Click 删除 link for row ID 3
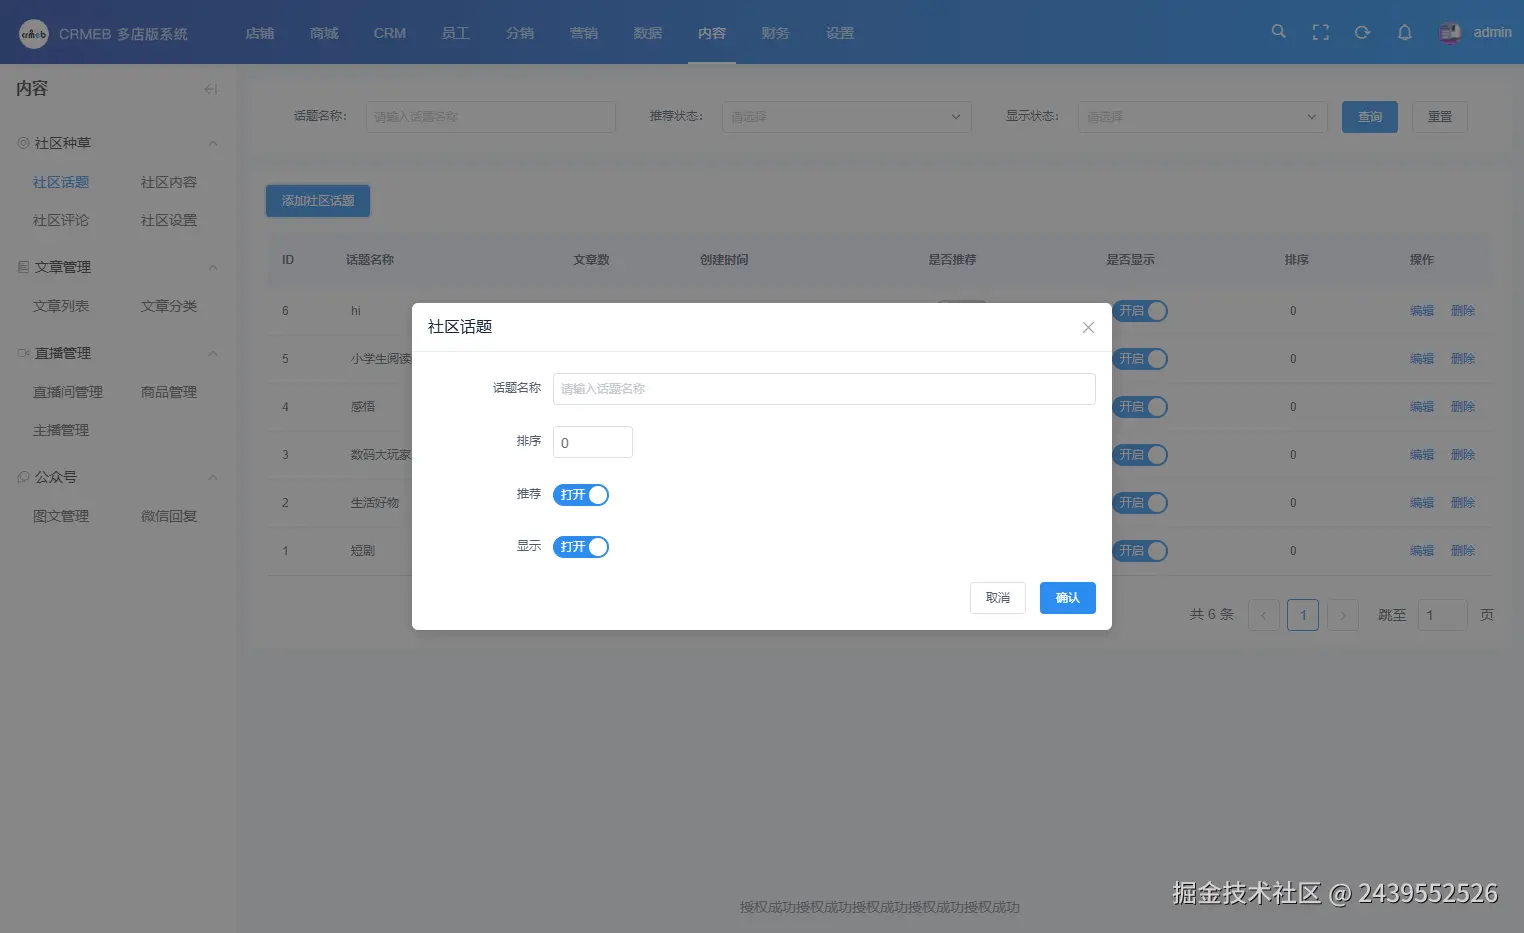The image size is (1524, 933). [1463, 455]
